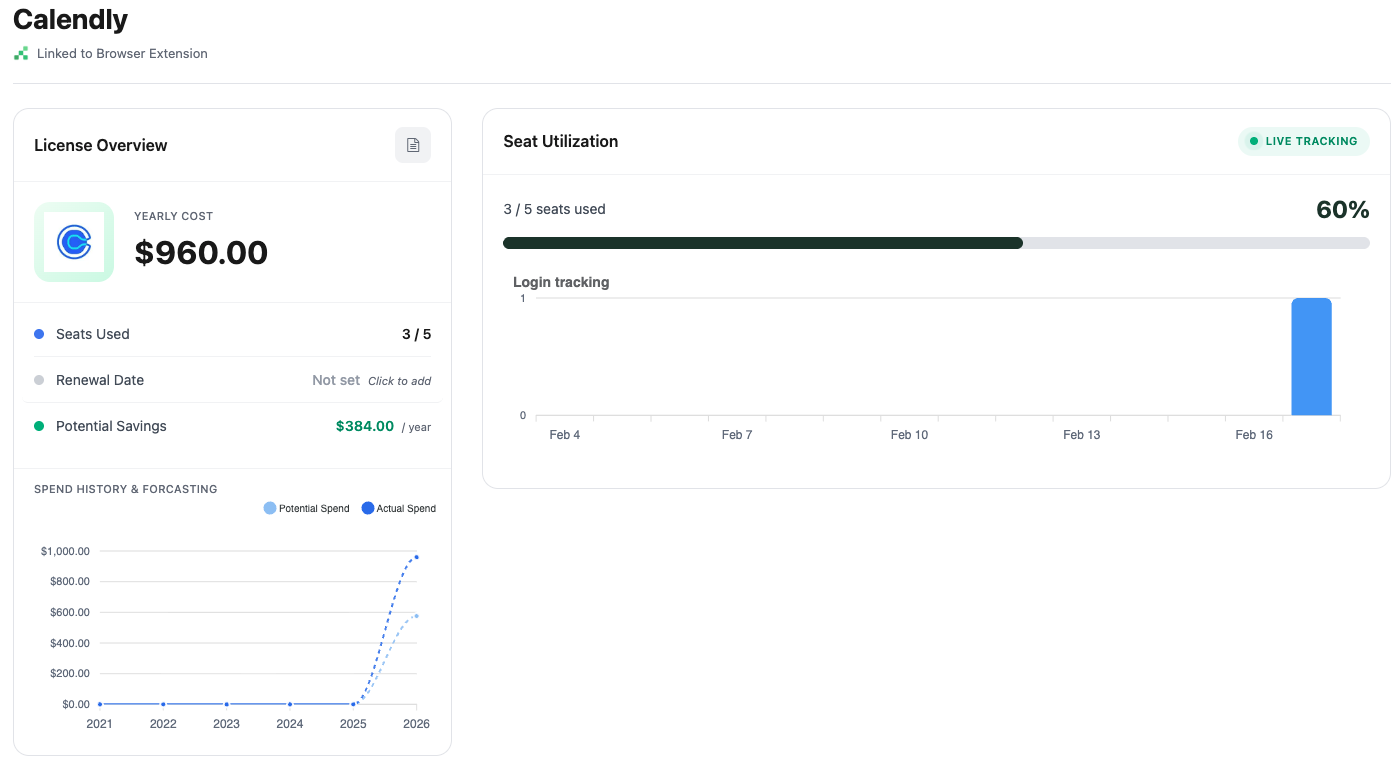The height and width of the screenshot is (766, 1398).
Task: Click the blue Seats Used indicator dot
Action: point(38,333)
